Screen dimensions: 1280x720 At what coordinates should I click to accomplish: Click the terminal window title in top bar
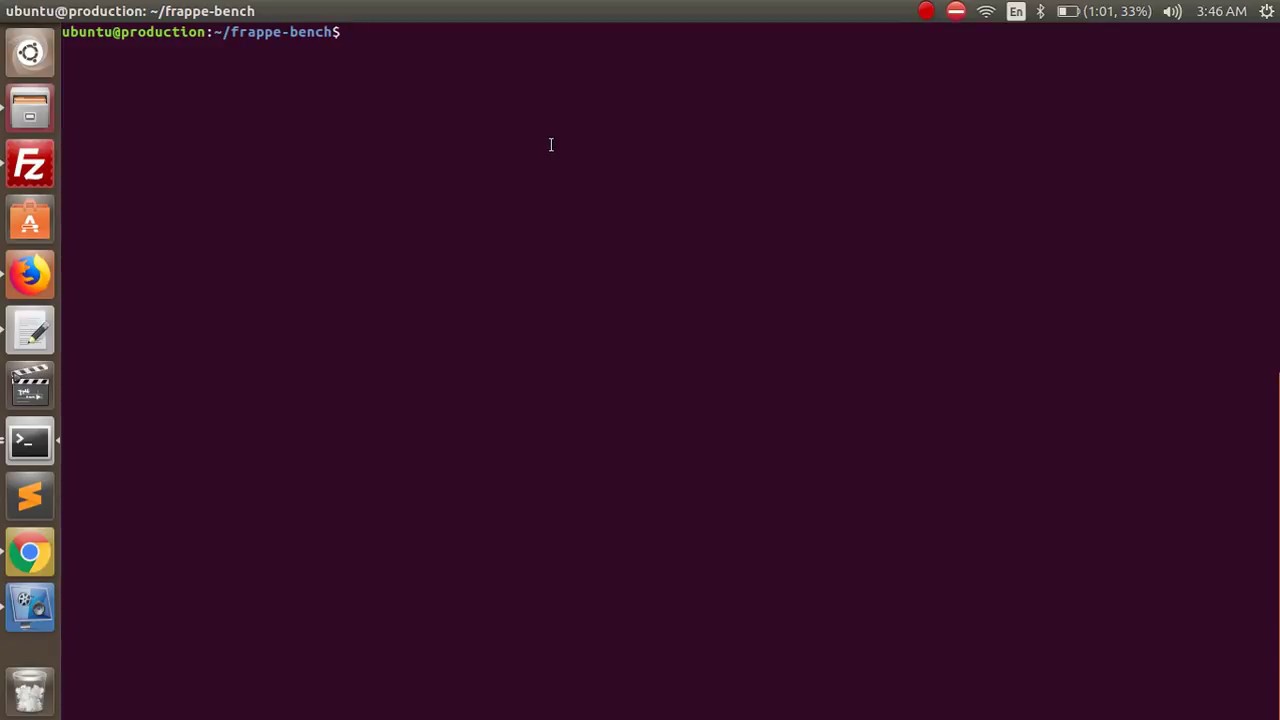click(130, 11)
